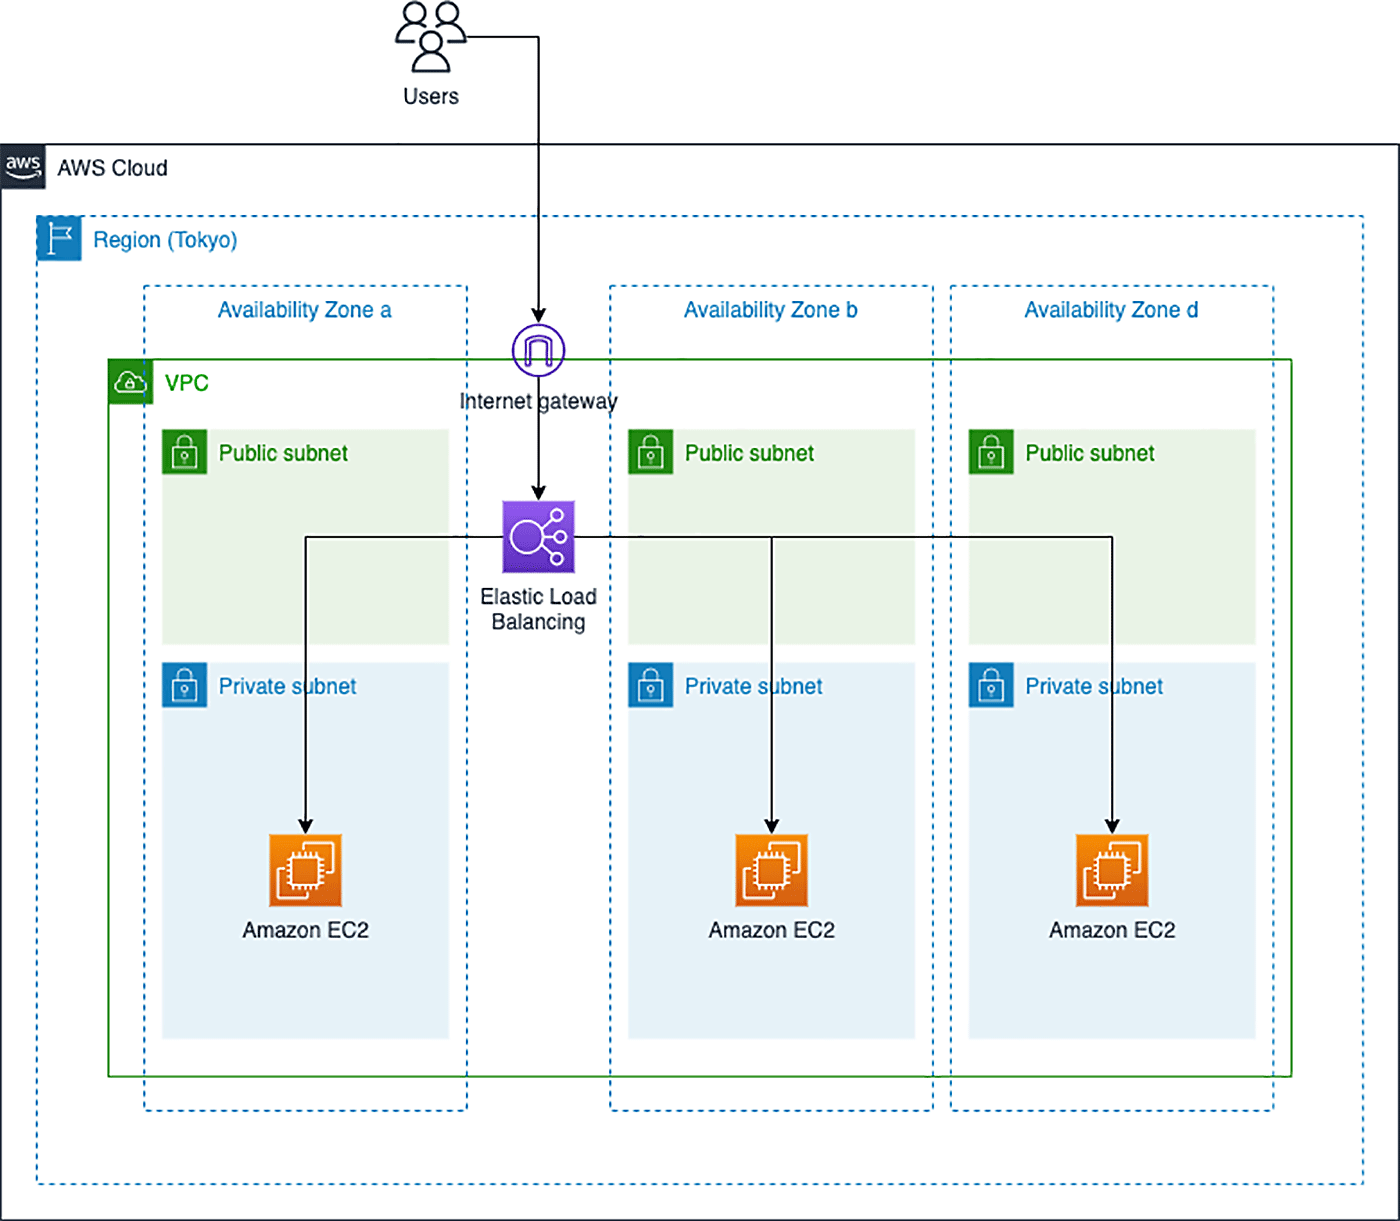Click the VPC label next to the cloud icon
The width and height of the screenshot is (1400, 1221).
click(x=186, y=383)
